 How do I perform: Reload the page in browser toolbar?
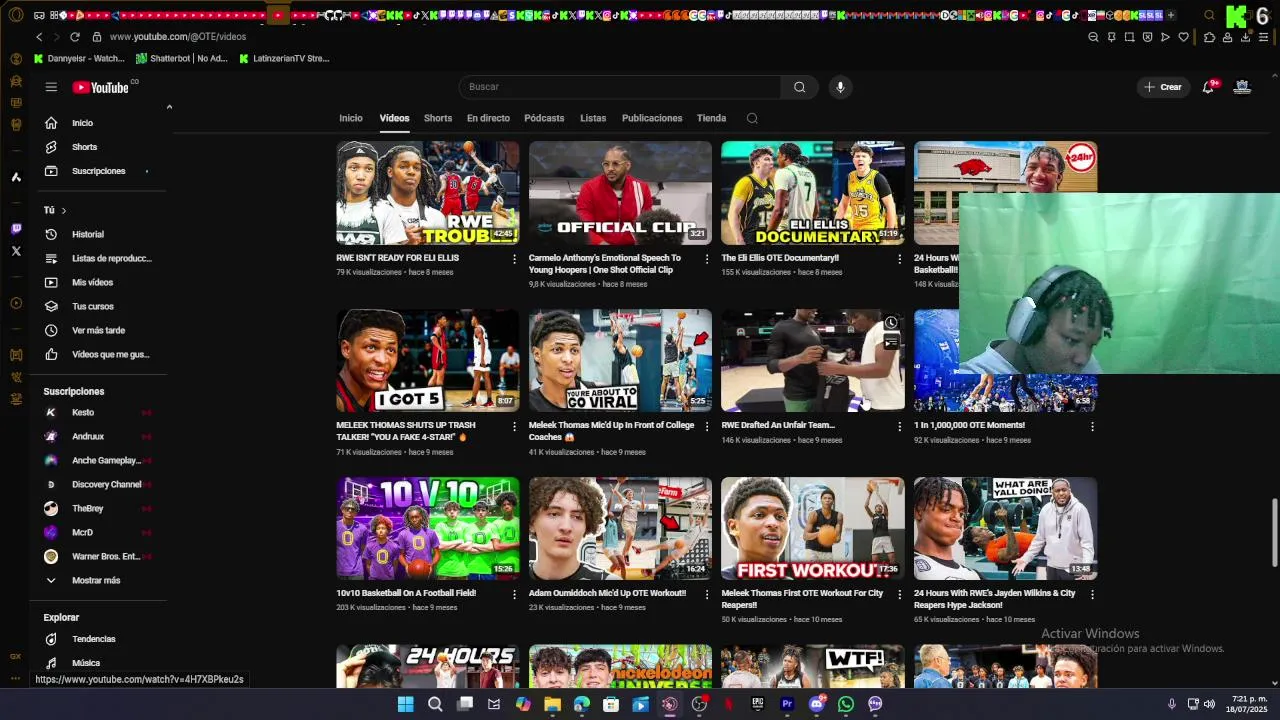click(75, 37)
